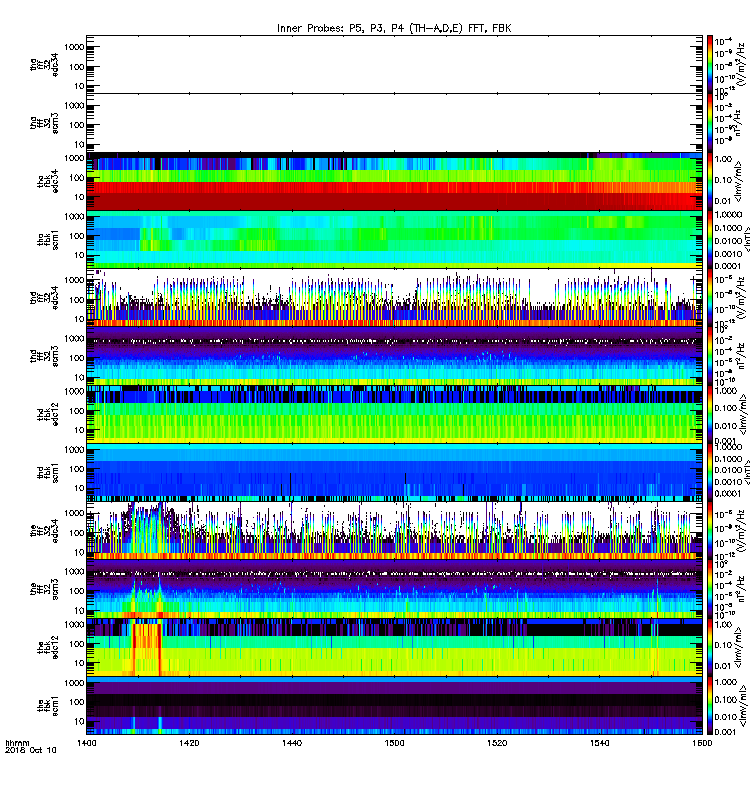Click the 1600 time axis label
The height and width of the screenshot is (800, 750).
tap(702, 743)
